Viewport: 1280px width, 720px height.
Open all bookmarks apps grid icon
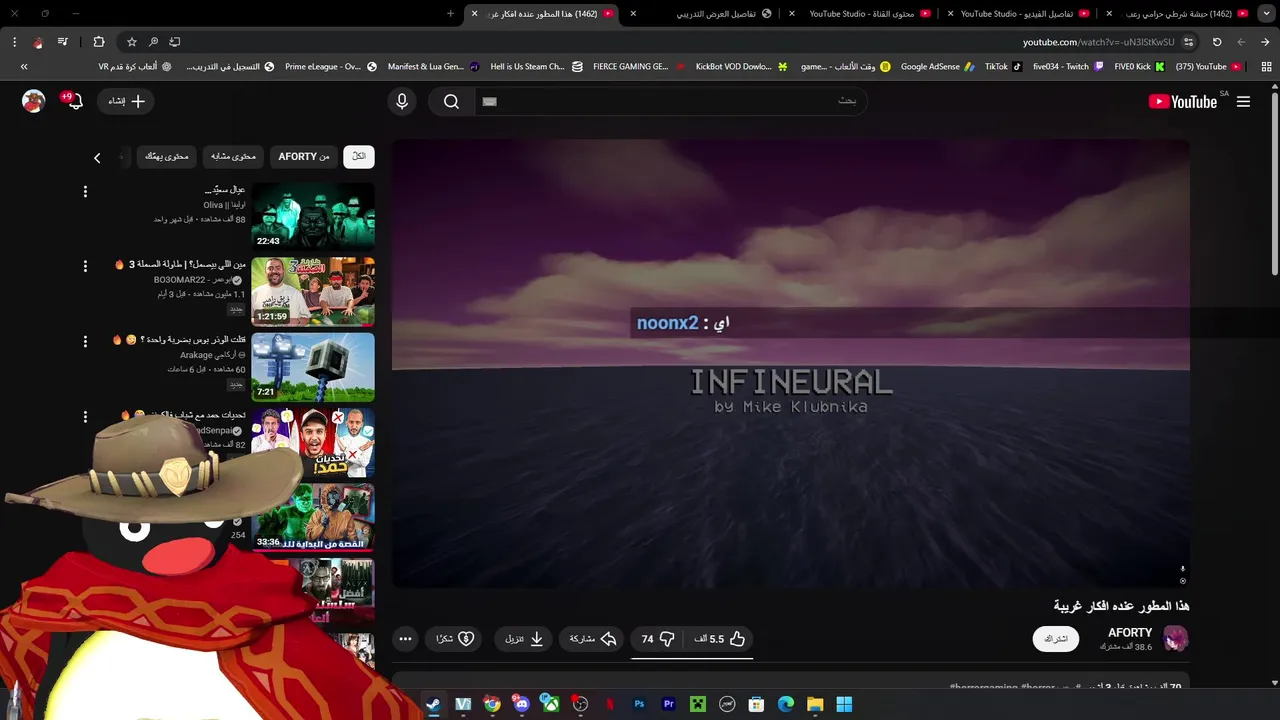click(1266, 67)
